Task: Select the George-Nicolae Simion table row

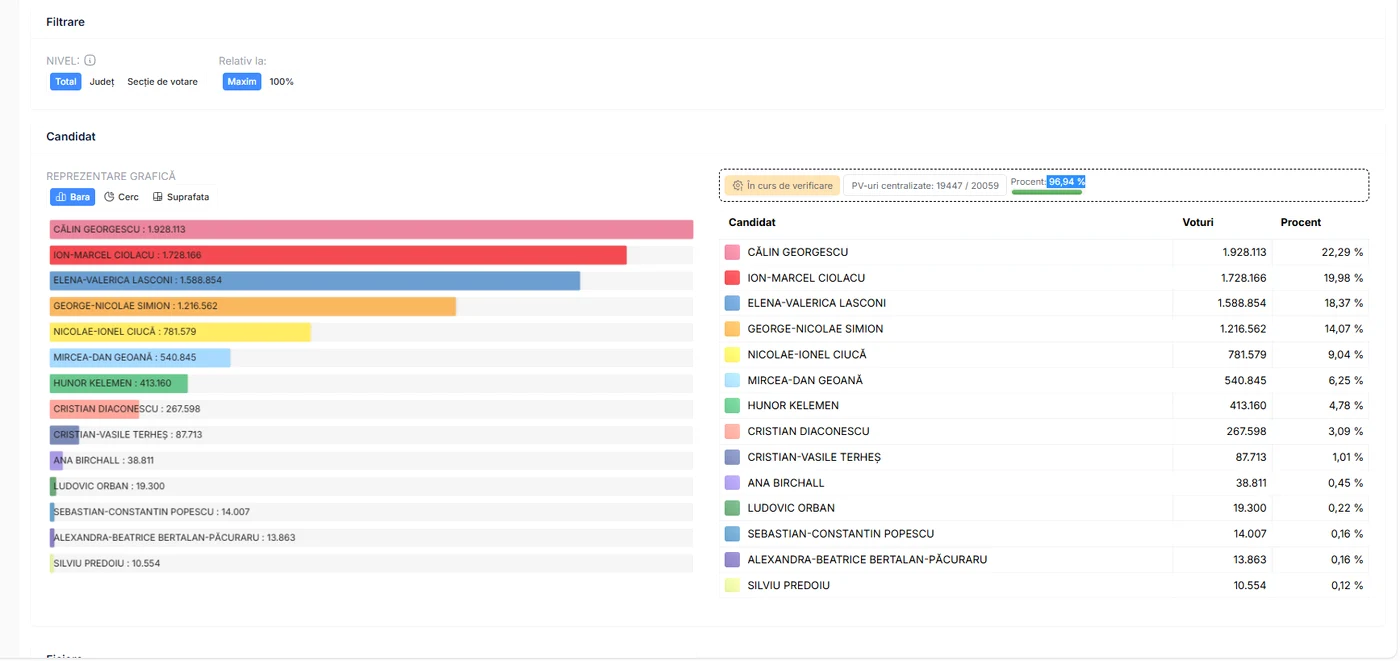Action: coord(1045,329)
